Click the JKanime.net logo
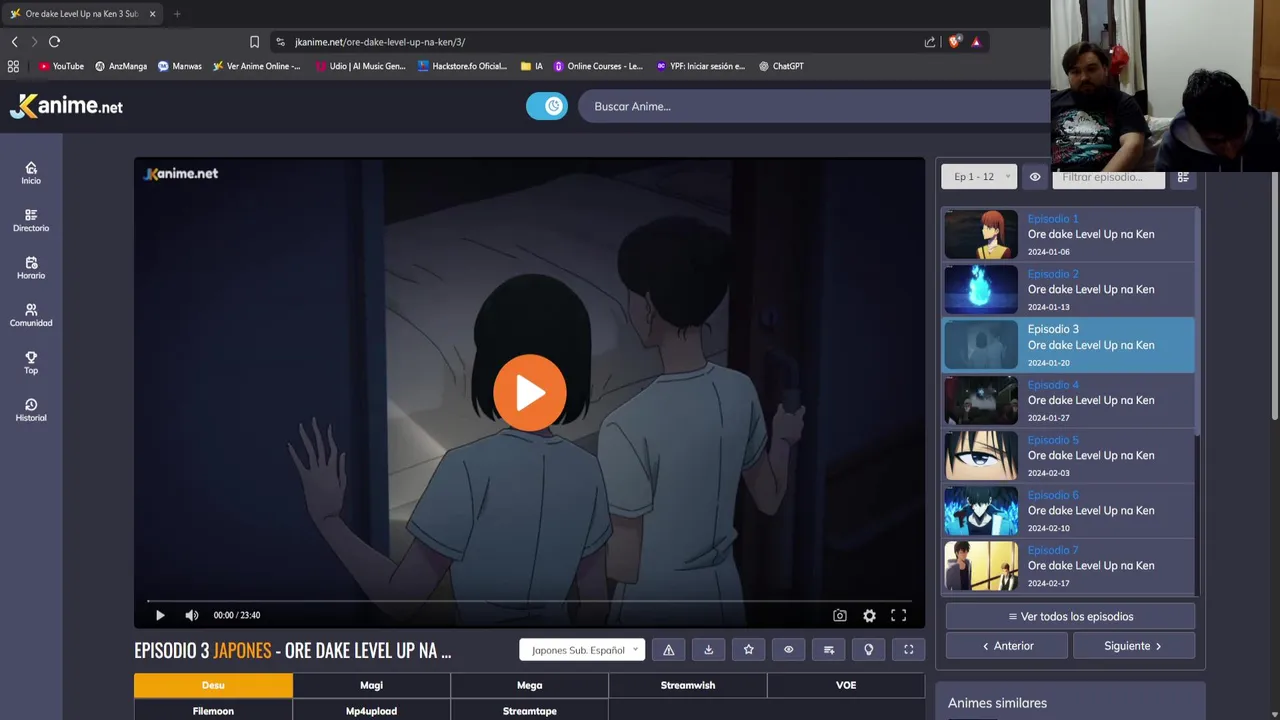Viewport: 1280px width, 720px height. pyautogui.click(x=66, y=106)
